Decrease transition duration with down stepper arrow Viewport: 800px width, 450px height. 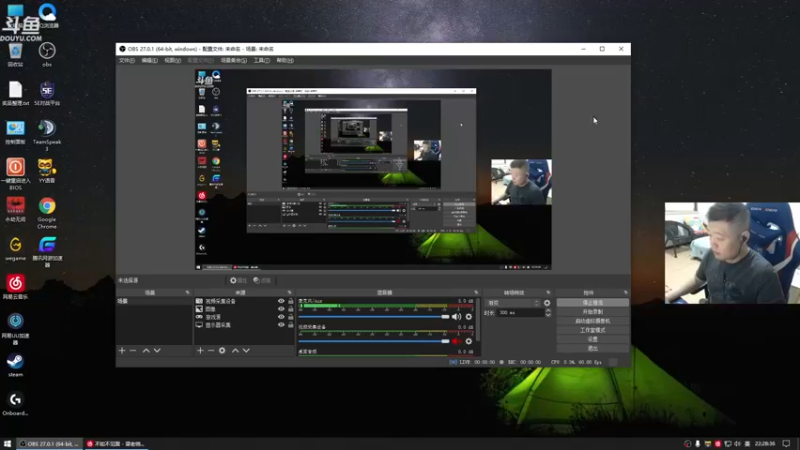point(548,315)
